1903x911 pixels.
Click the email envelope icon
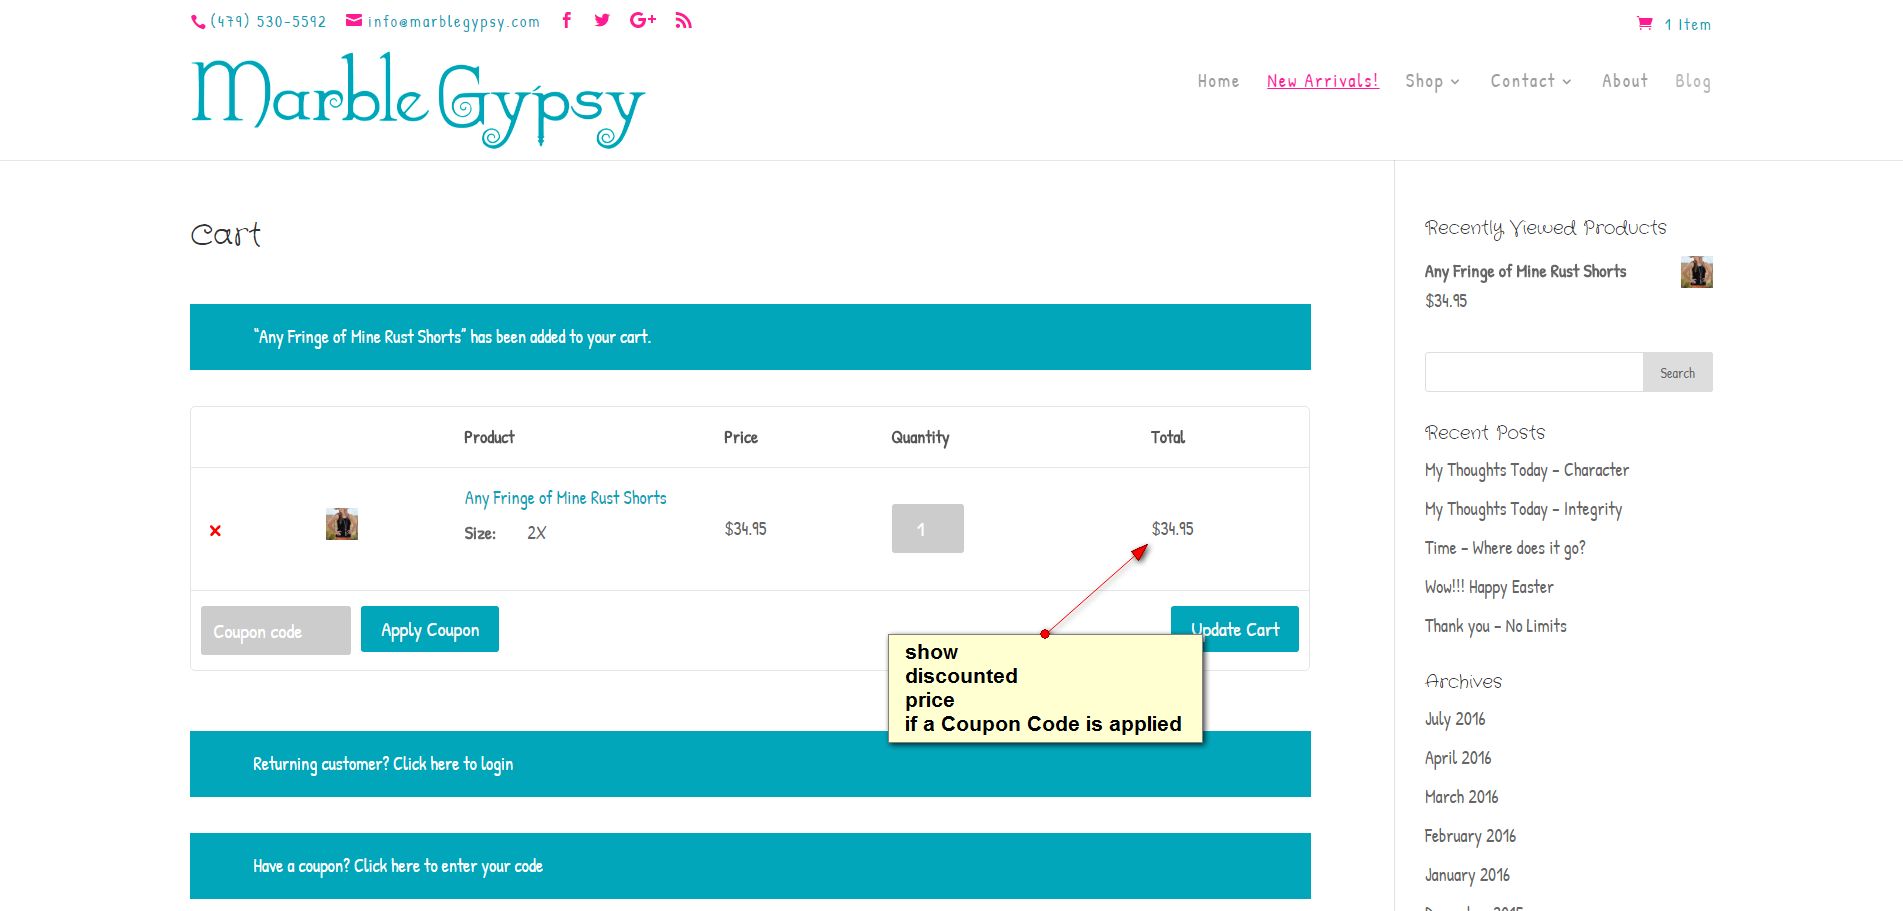point(354,21)
